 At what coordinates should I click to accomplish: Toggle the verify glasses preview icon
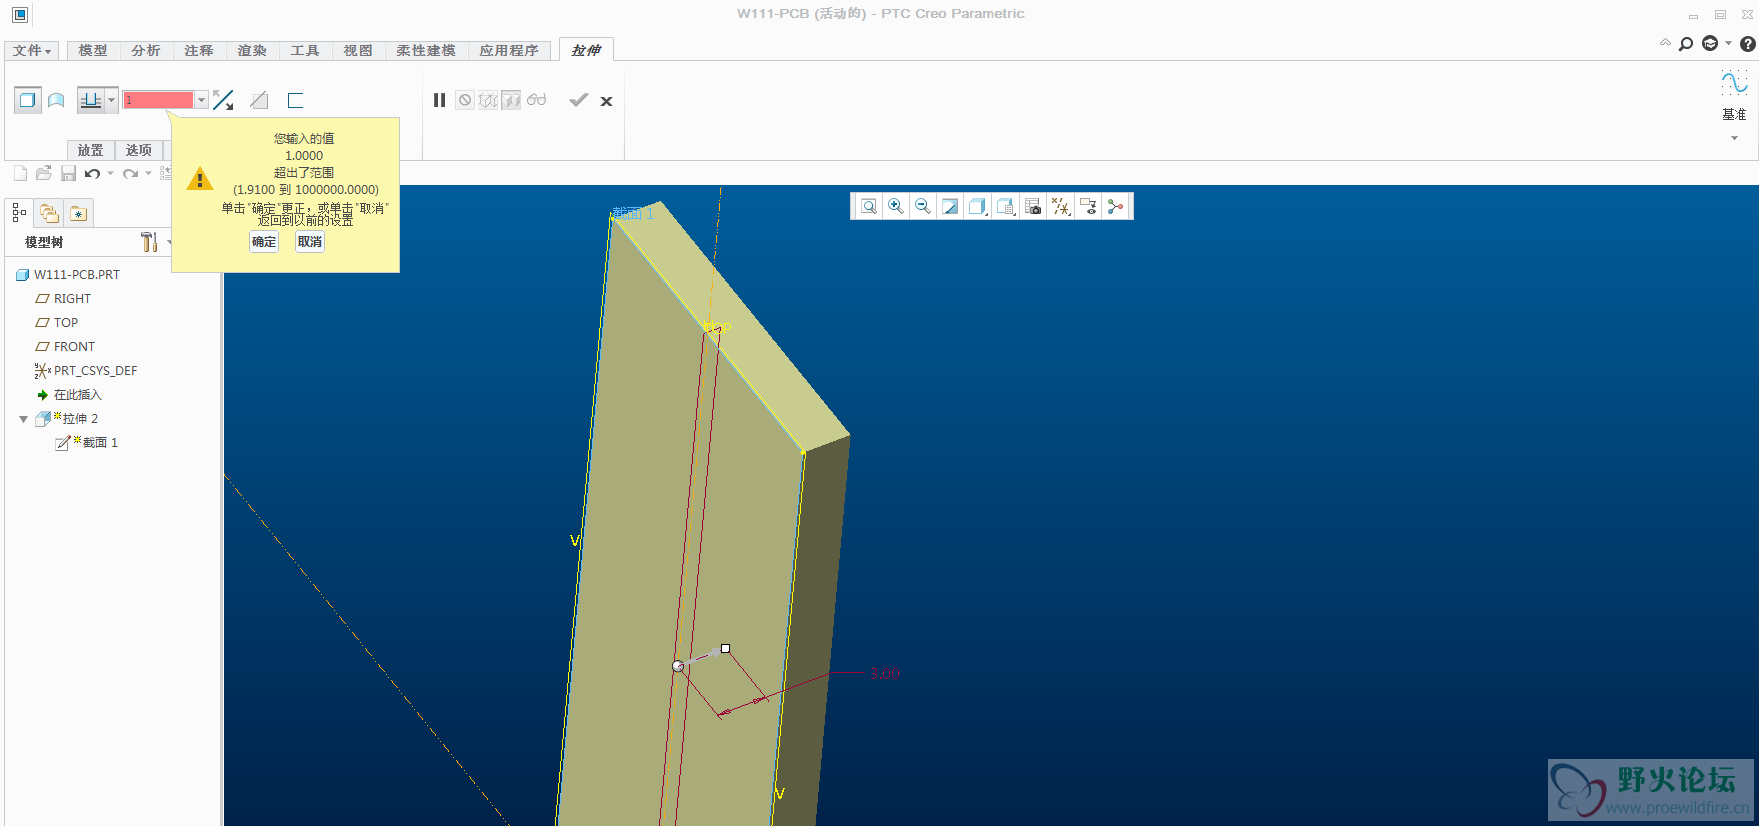[x=537, y=100]
